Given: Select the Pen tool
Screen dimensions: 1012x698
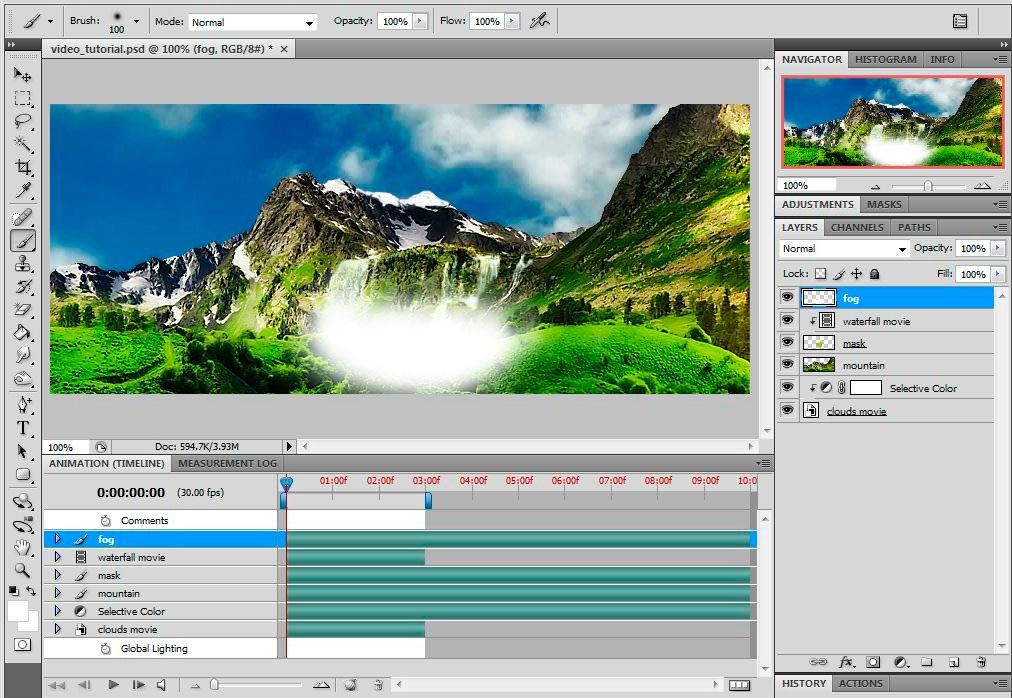Looking at the screenshot, I should pyautogui.click(x=23, y=404).
